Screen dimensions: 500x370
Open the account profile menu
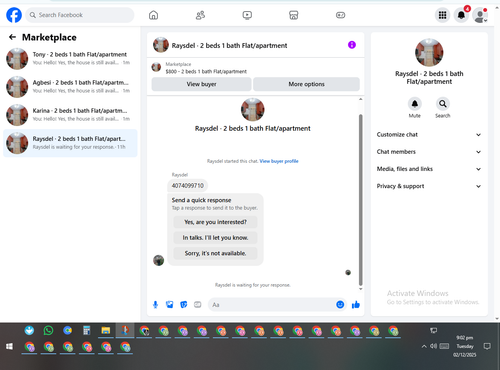point(480,15)
